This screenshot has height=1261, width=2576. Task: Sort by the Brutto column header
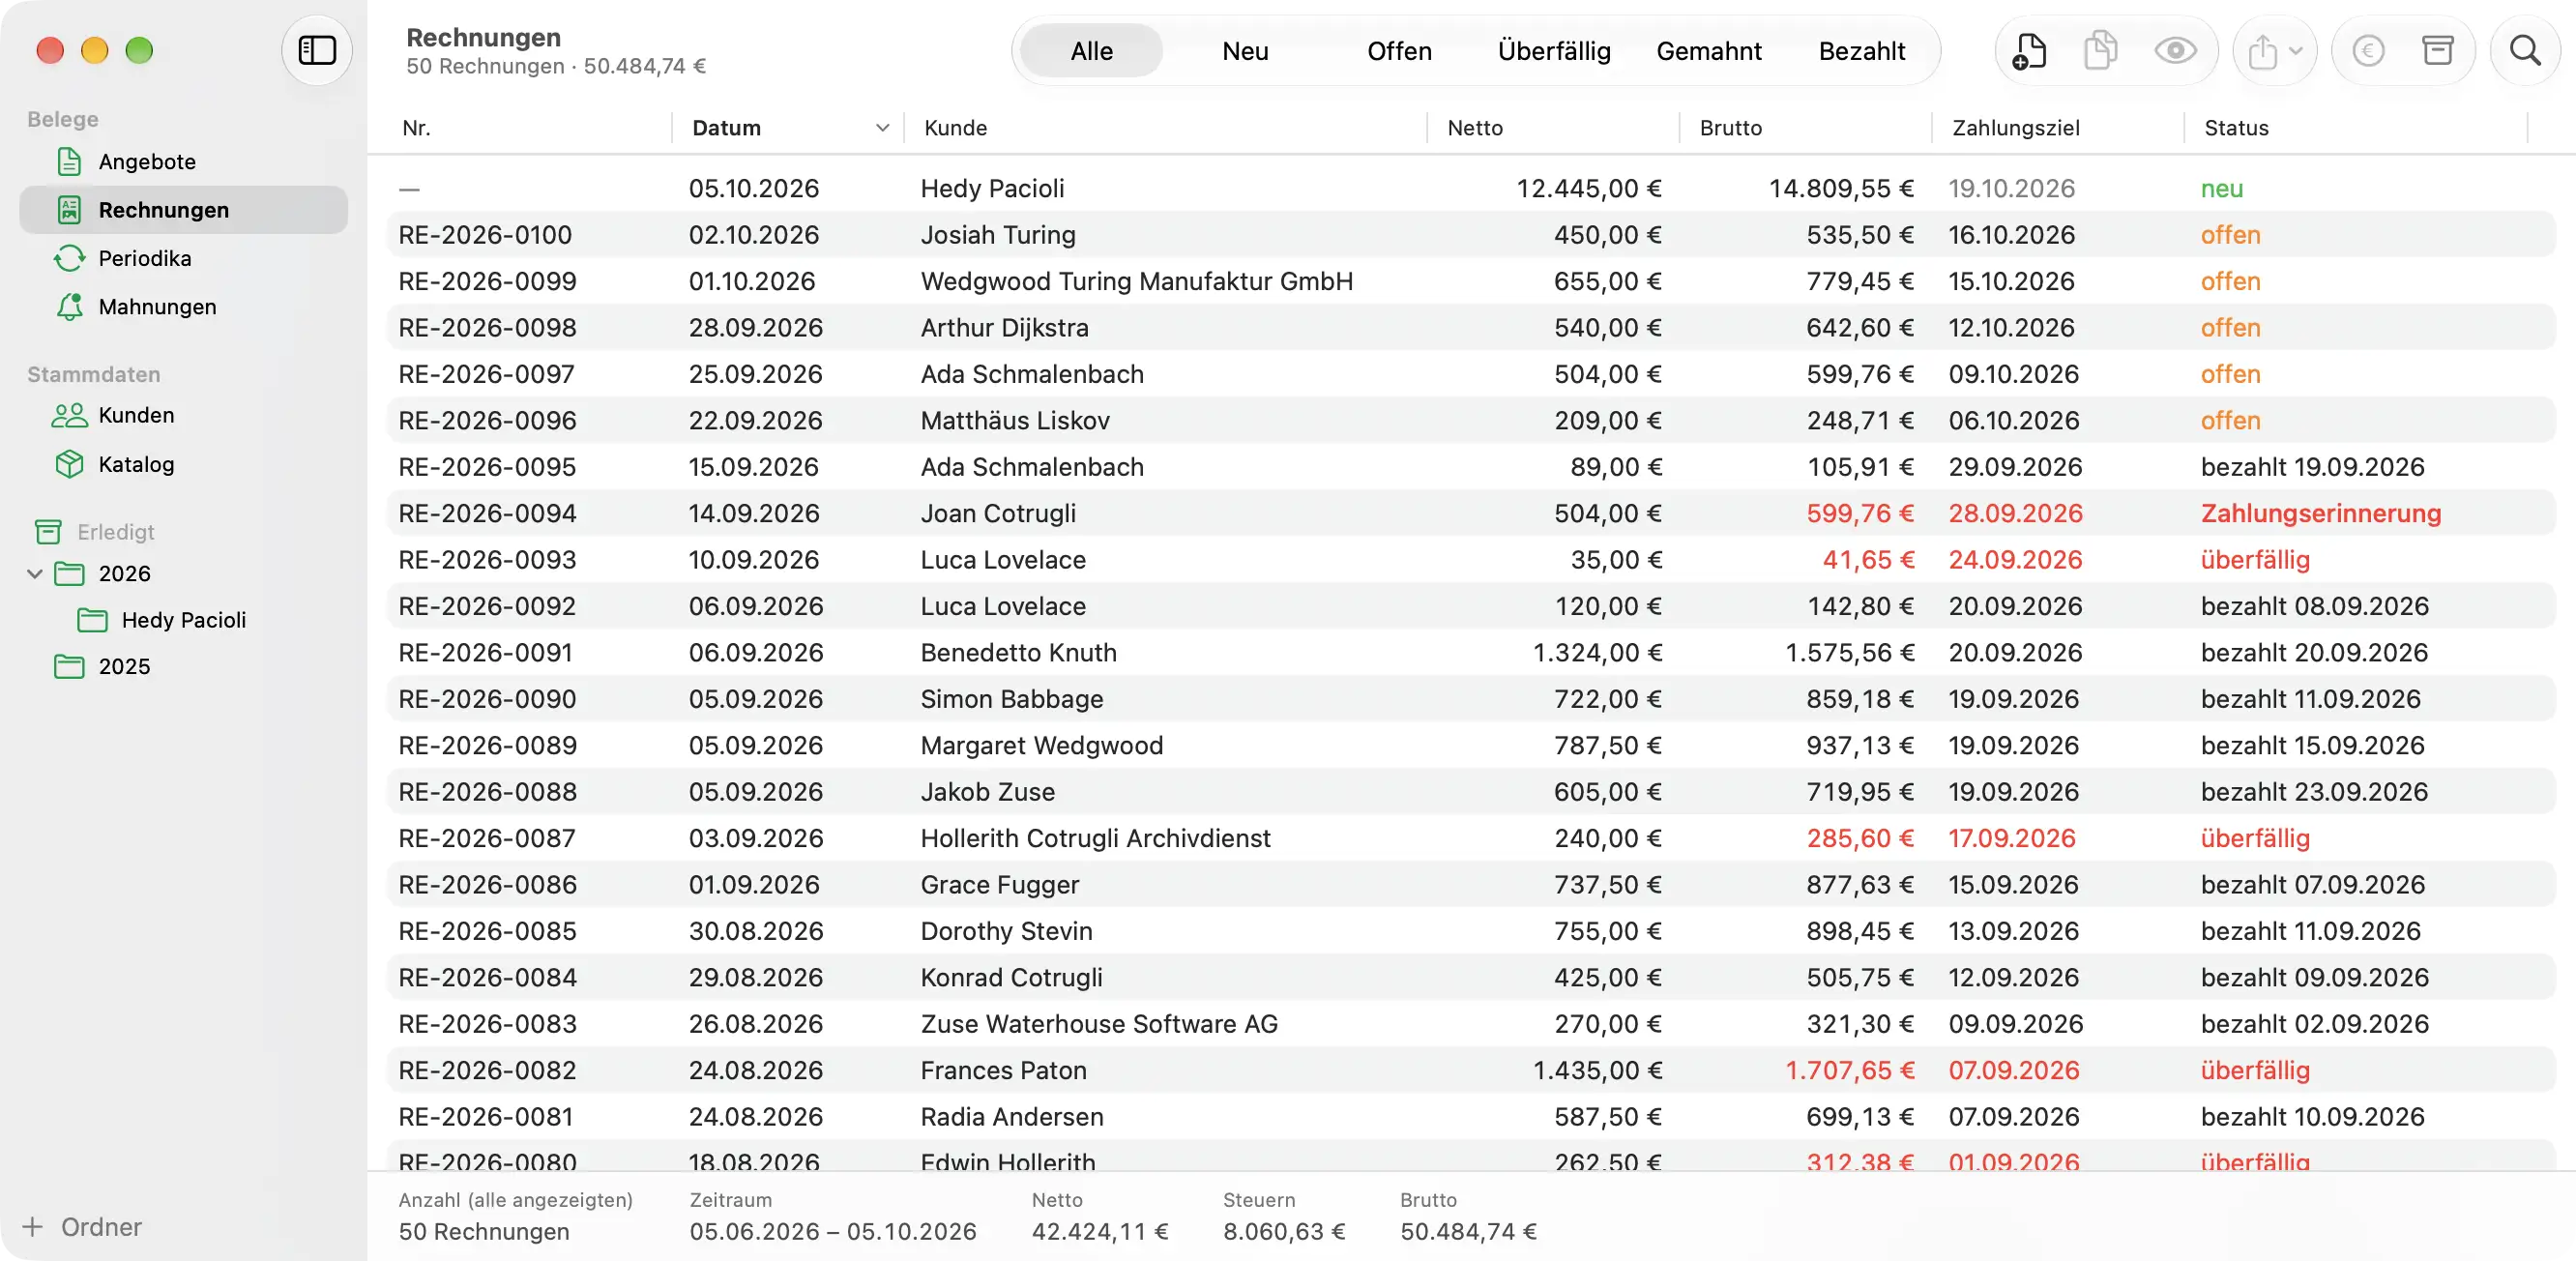click(1806, 128)
